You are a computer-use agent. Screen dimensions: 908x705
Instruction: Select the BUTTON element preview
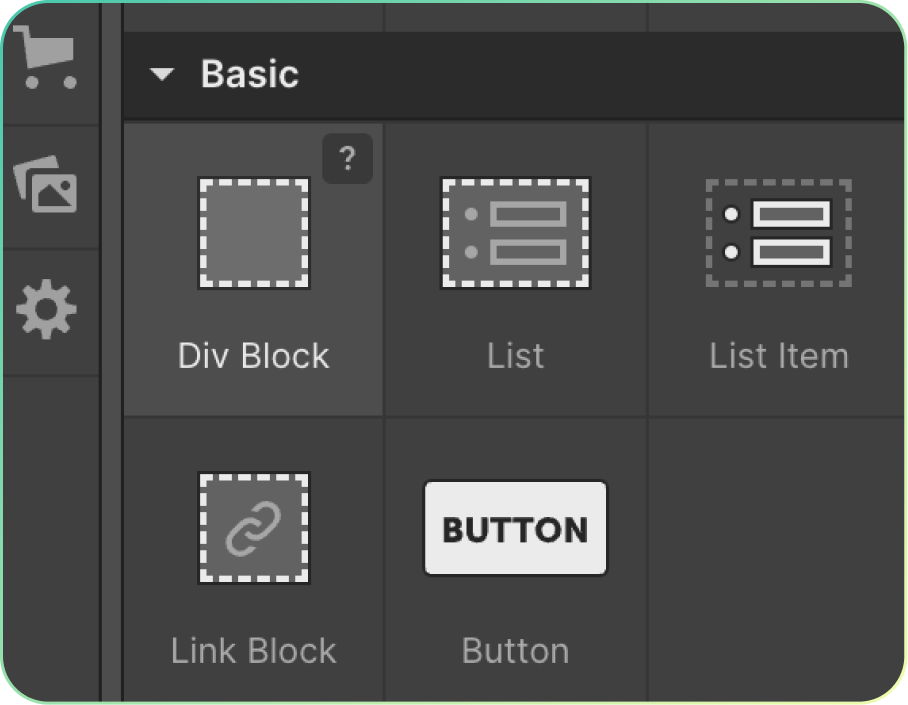515,528
